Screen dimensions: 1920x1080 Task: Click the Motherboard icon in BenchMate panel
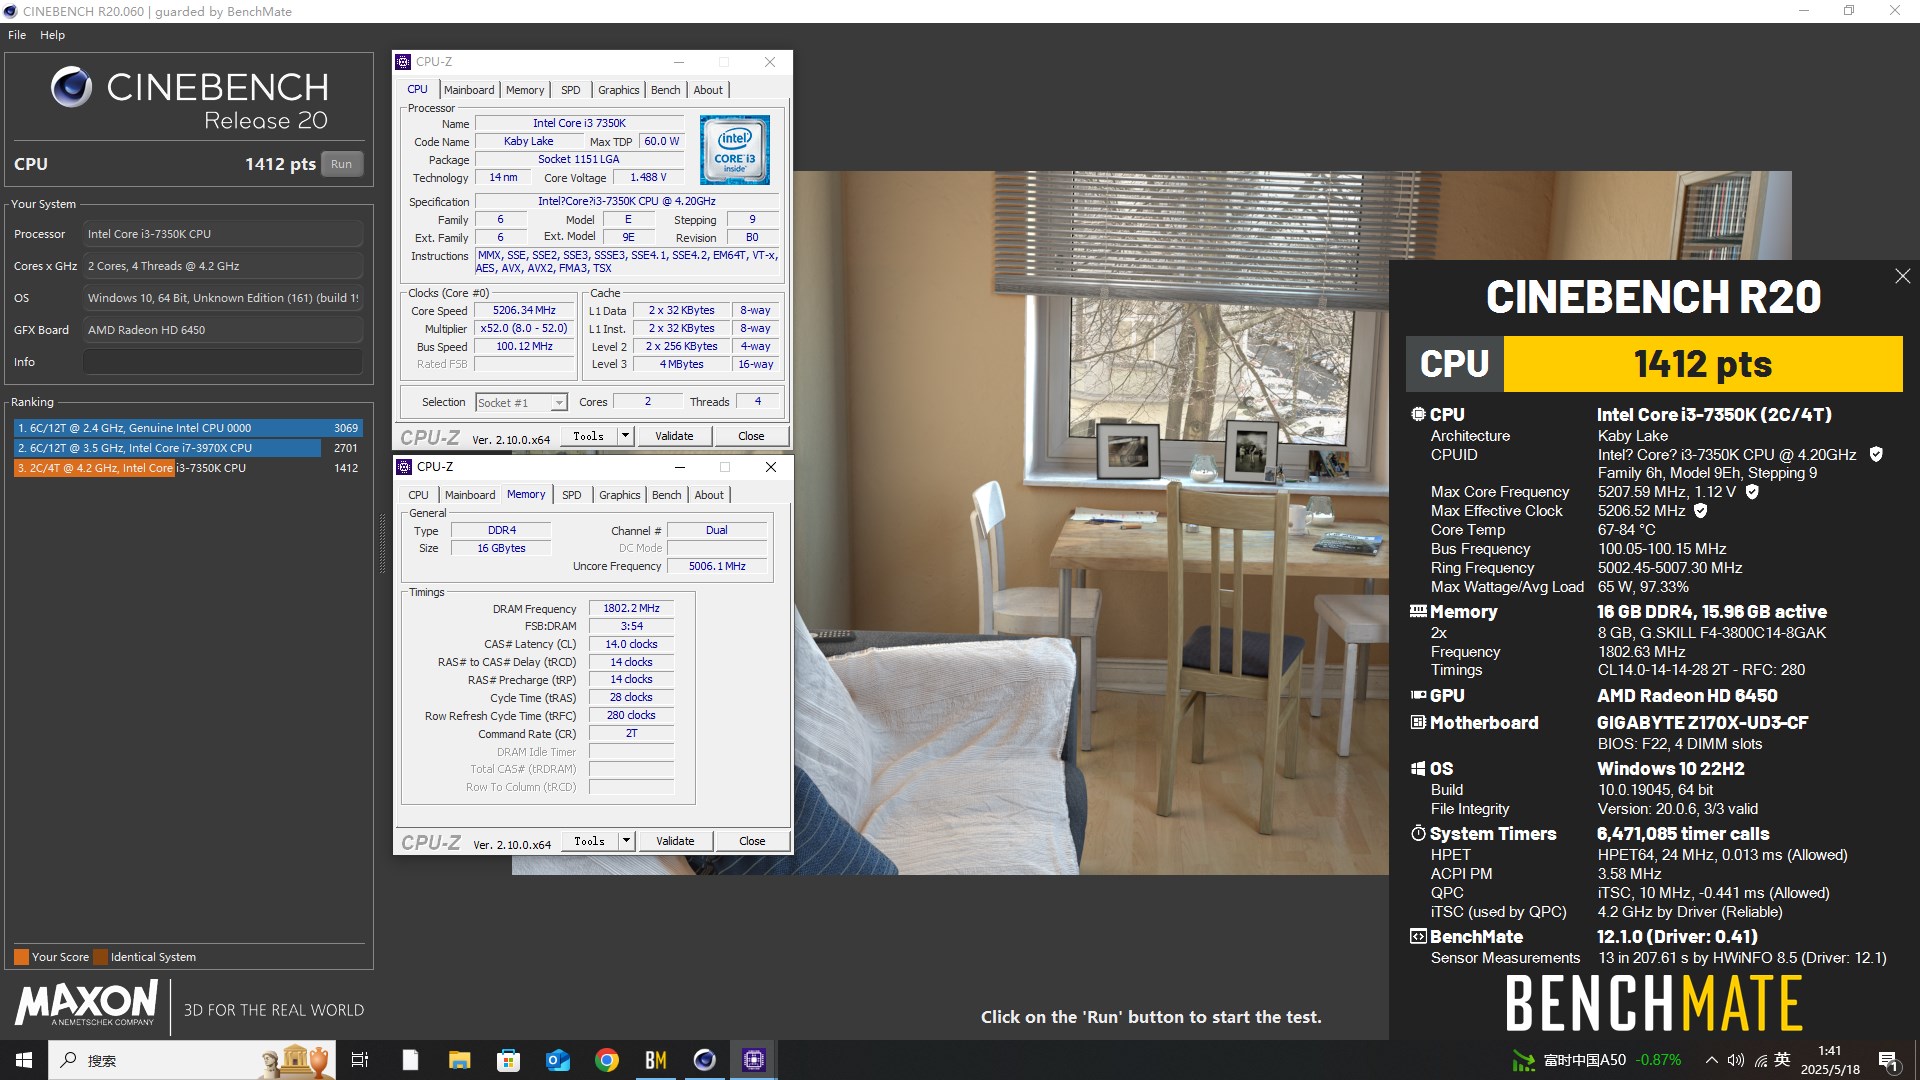click(1418, 722)
